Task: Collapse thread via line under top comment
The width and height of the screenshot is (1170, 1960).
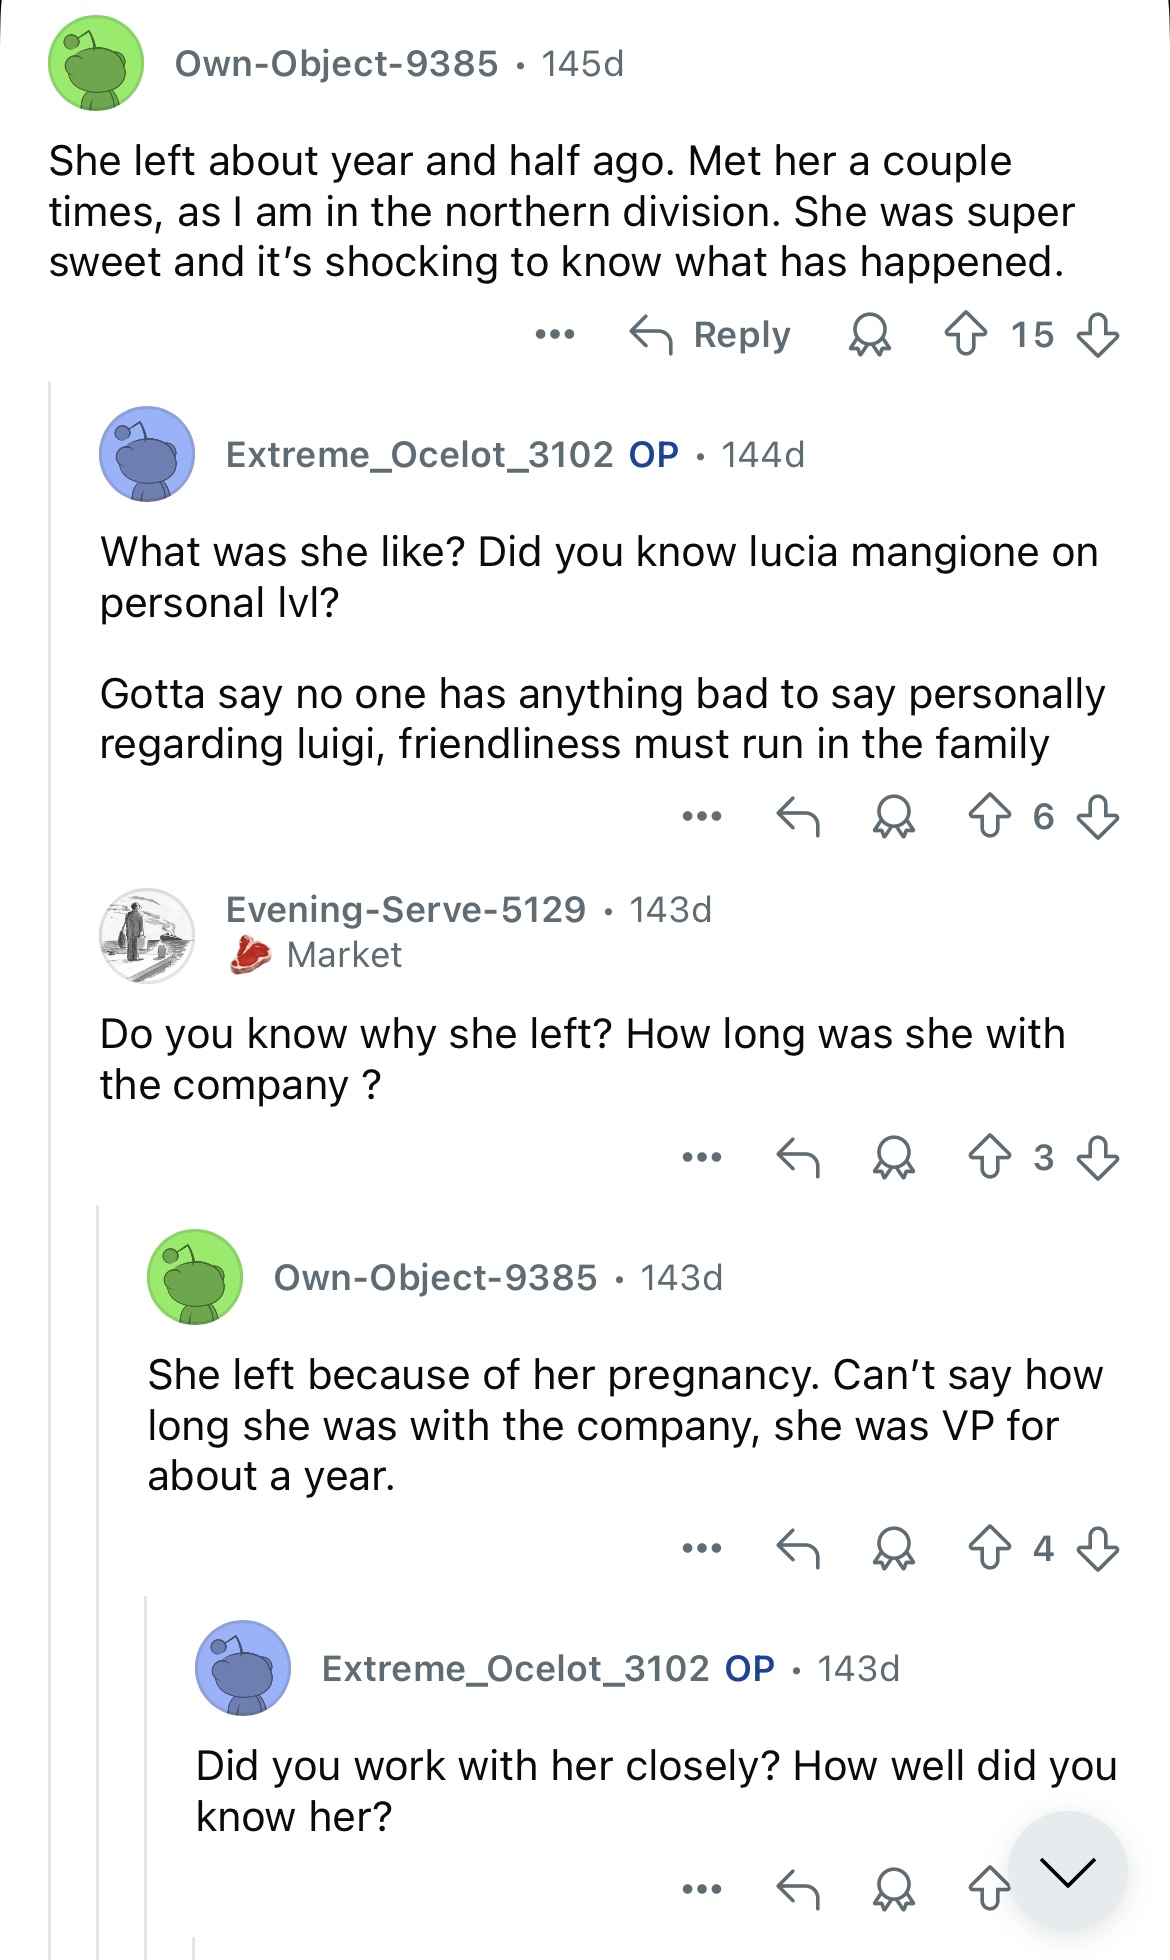Action: pos(49,1170)
